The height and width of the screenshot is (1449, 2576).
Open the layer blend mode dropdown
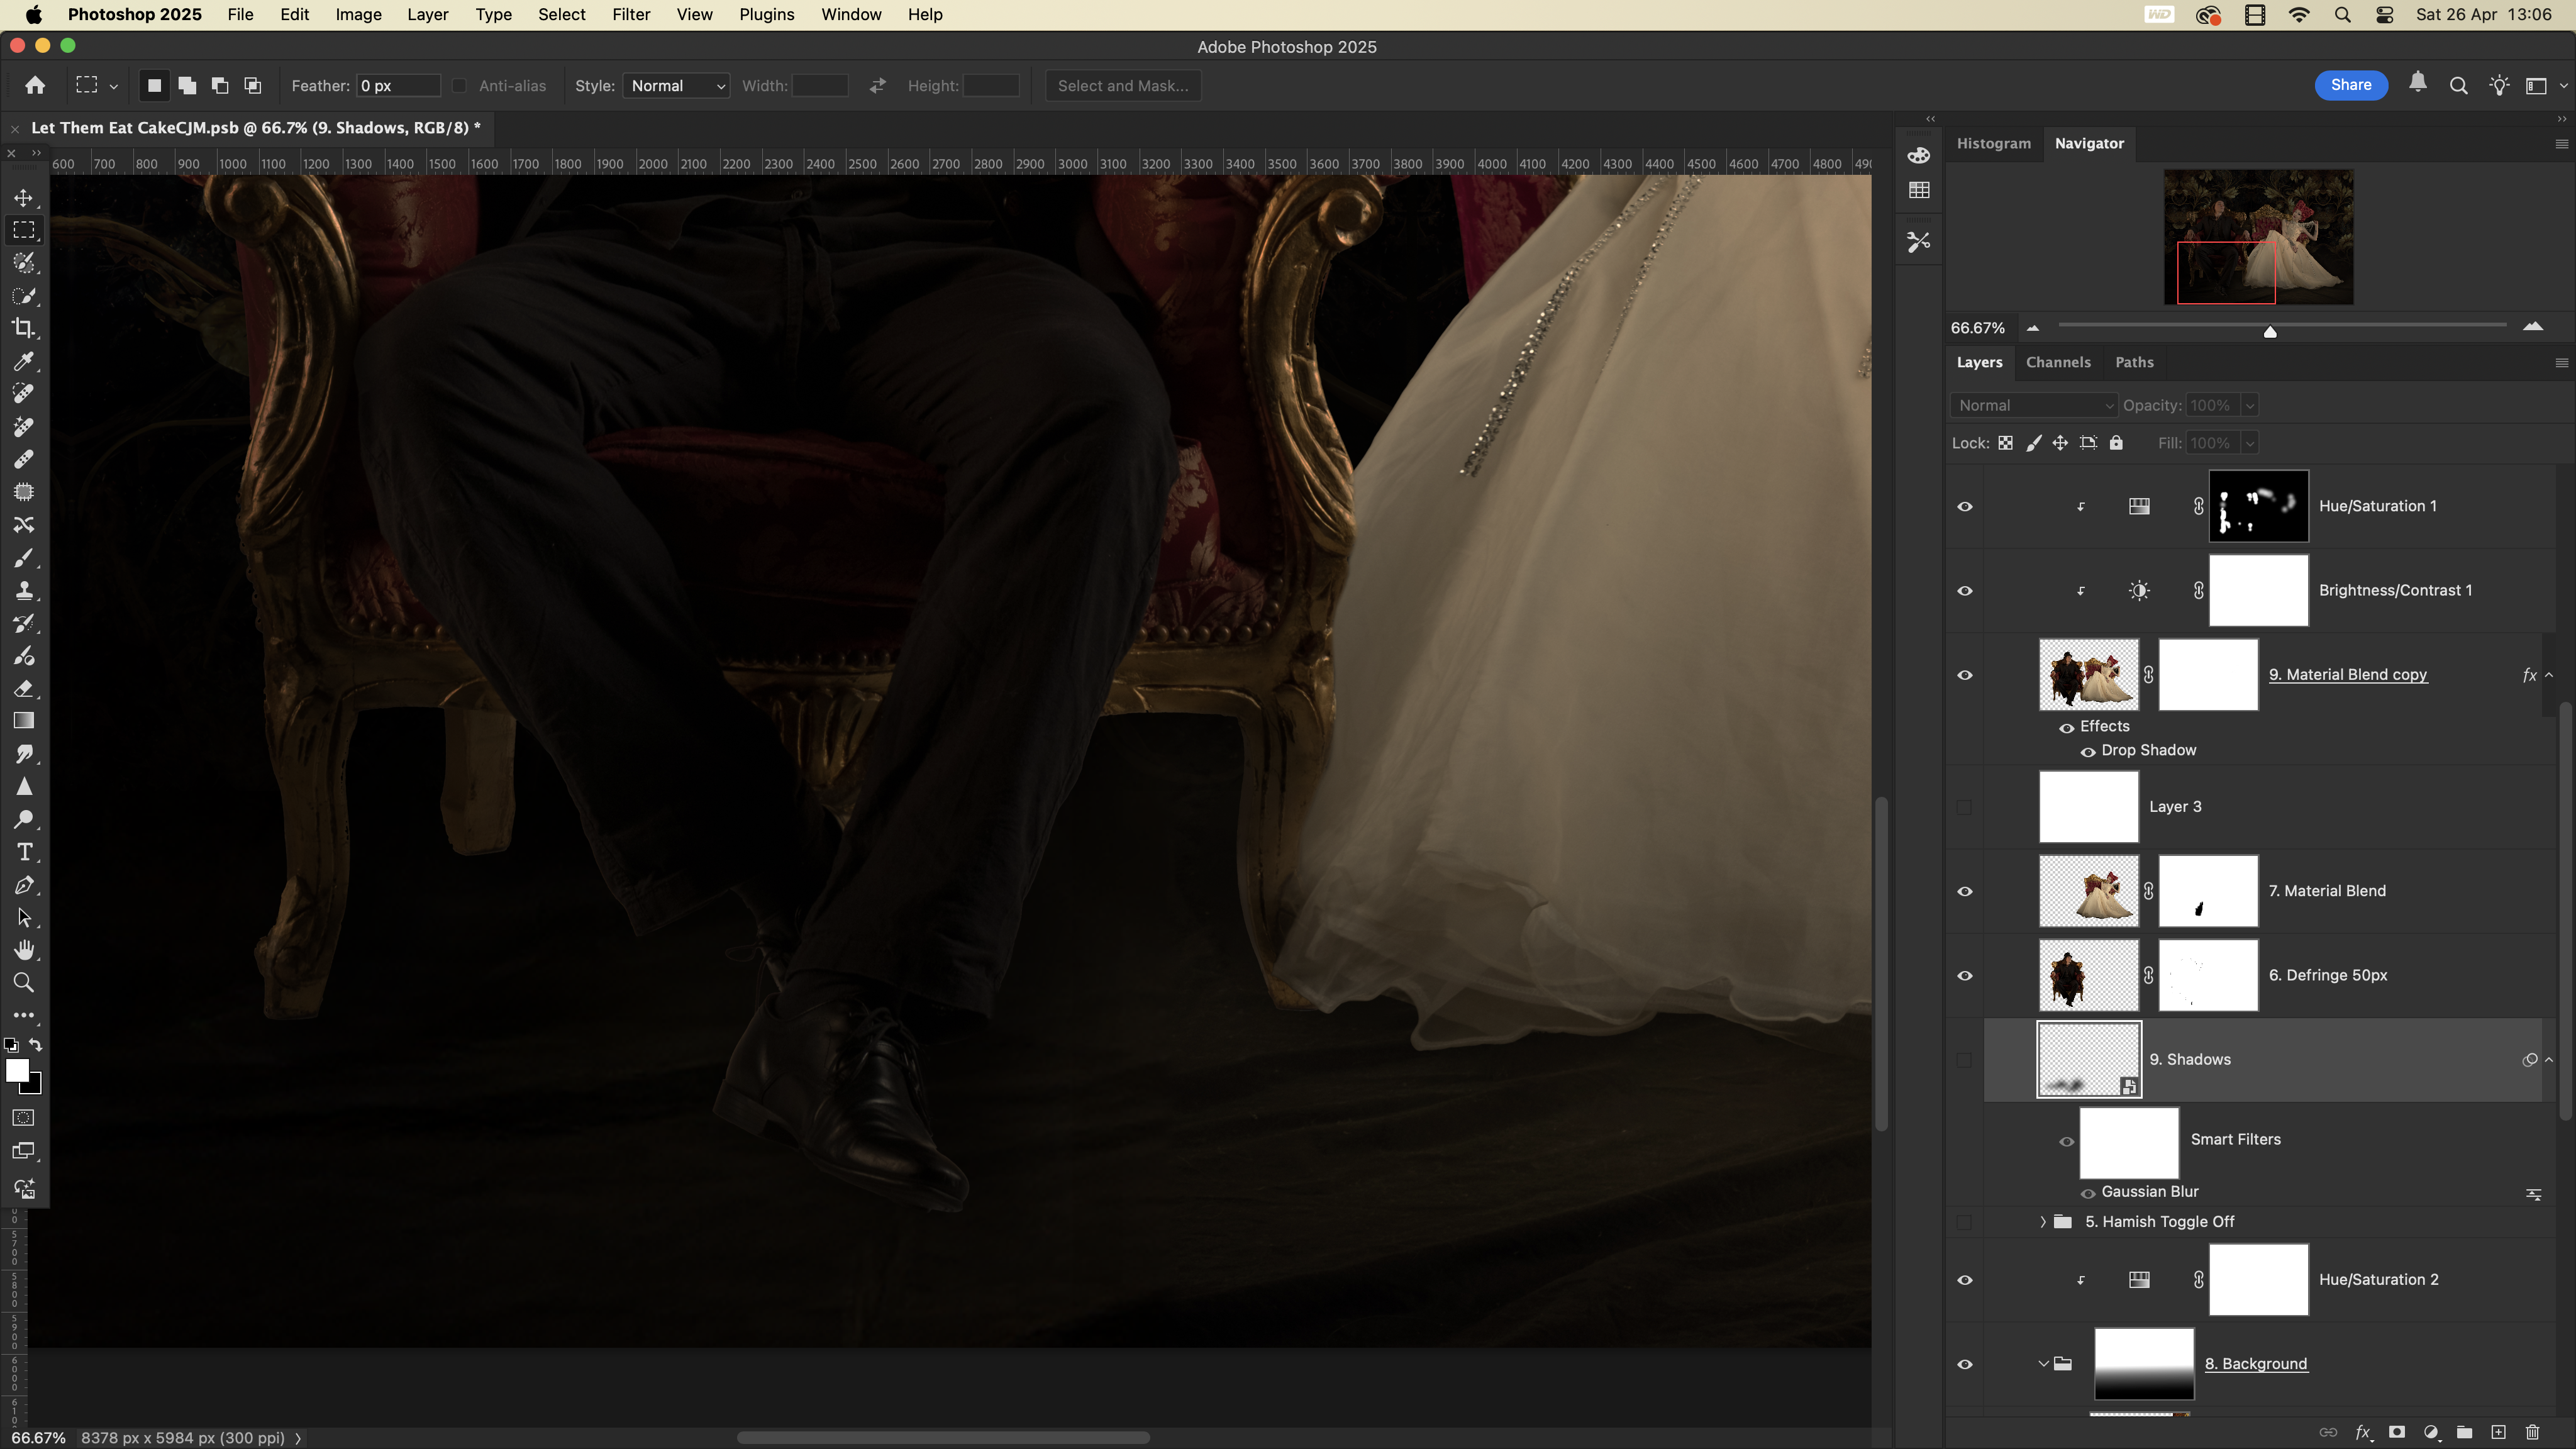tap(2034, 405)
